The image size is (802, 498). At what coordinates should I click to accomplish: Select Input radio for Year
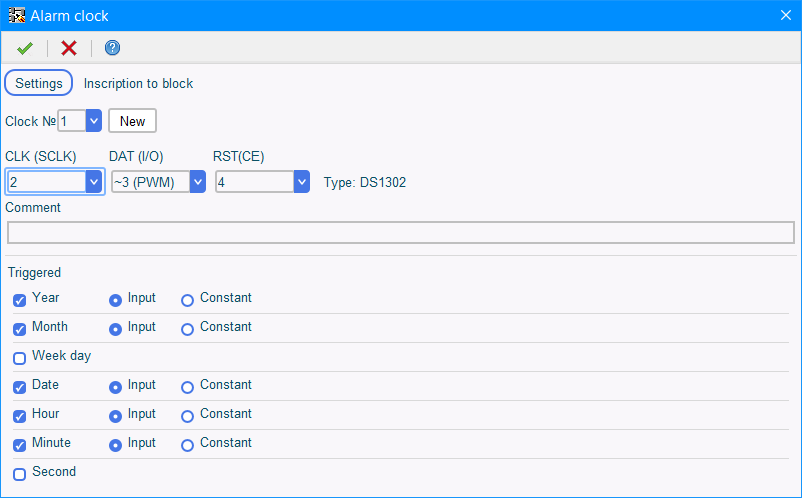(x=115, y=301)
